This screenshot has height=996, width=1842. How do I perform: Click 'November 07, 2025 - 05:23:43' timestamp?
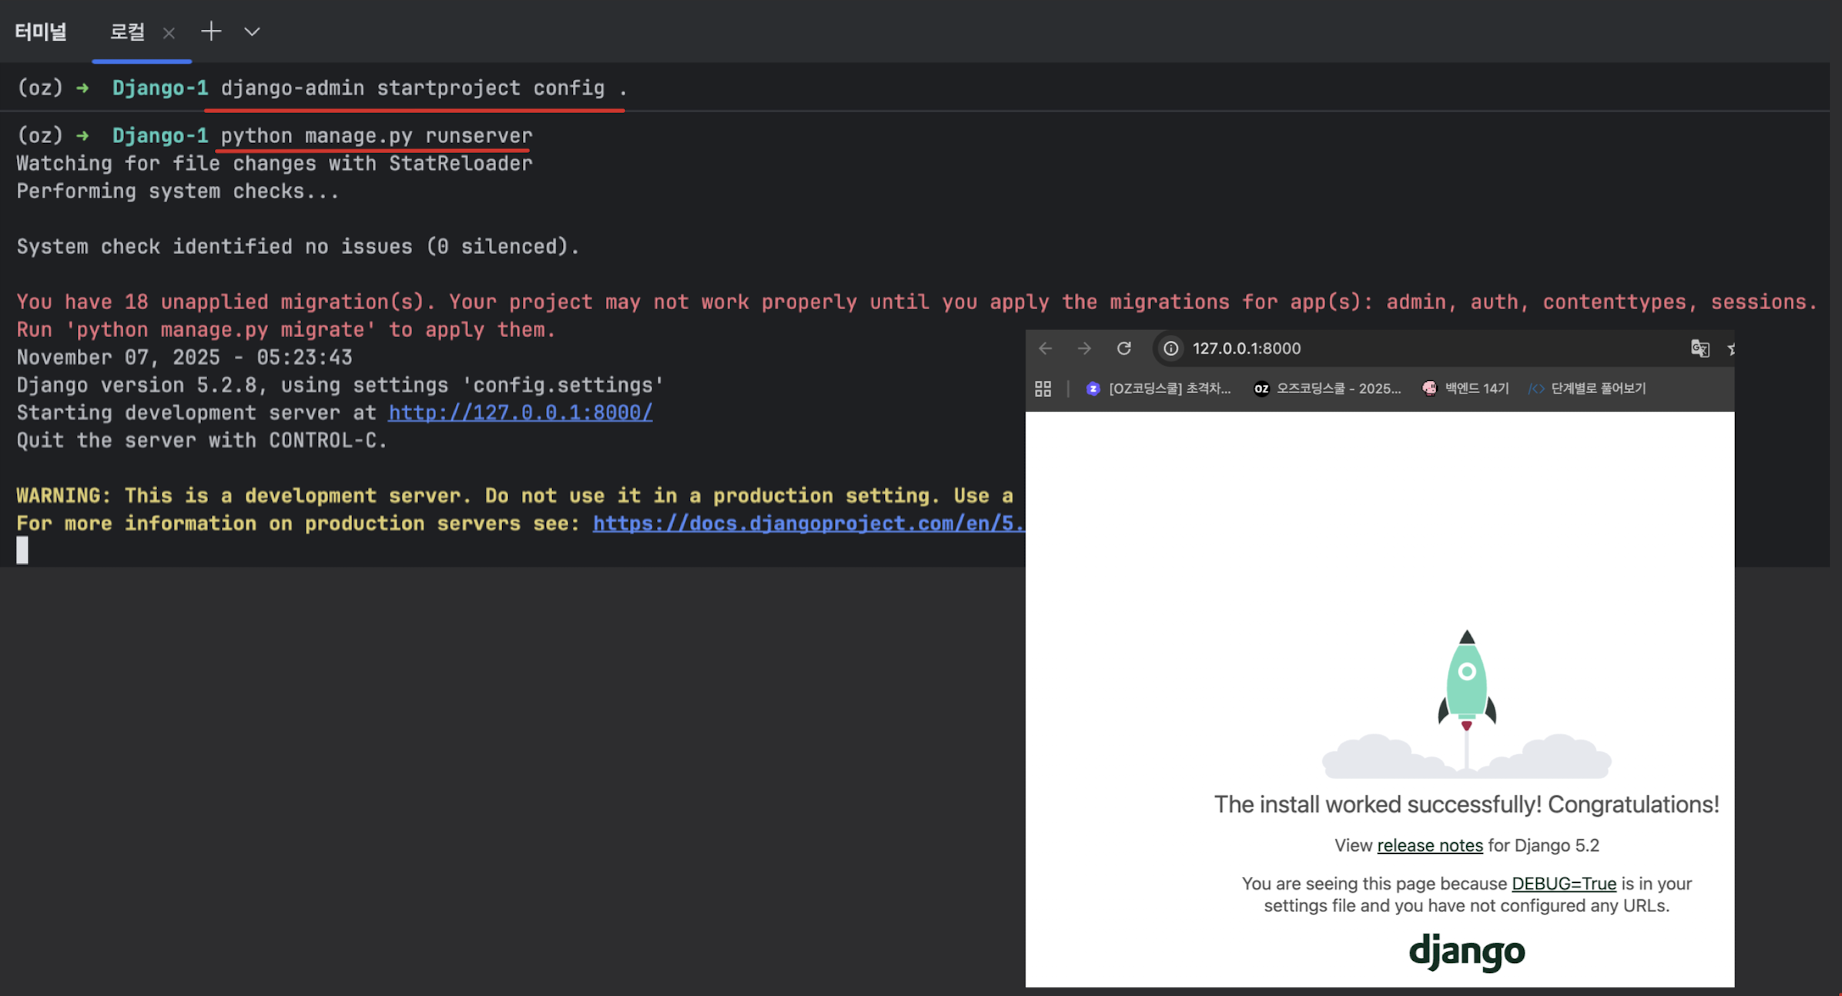tap(184, 357)
